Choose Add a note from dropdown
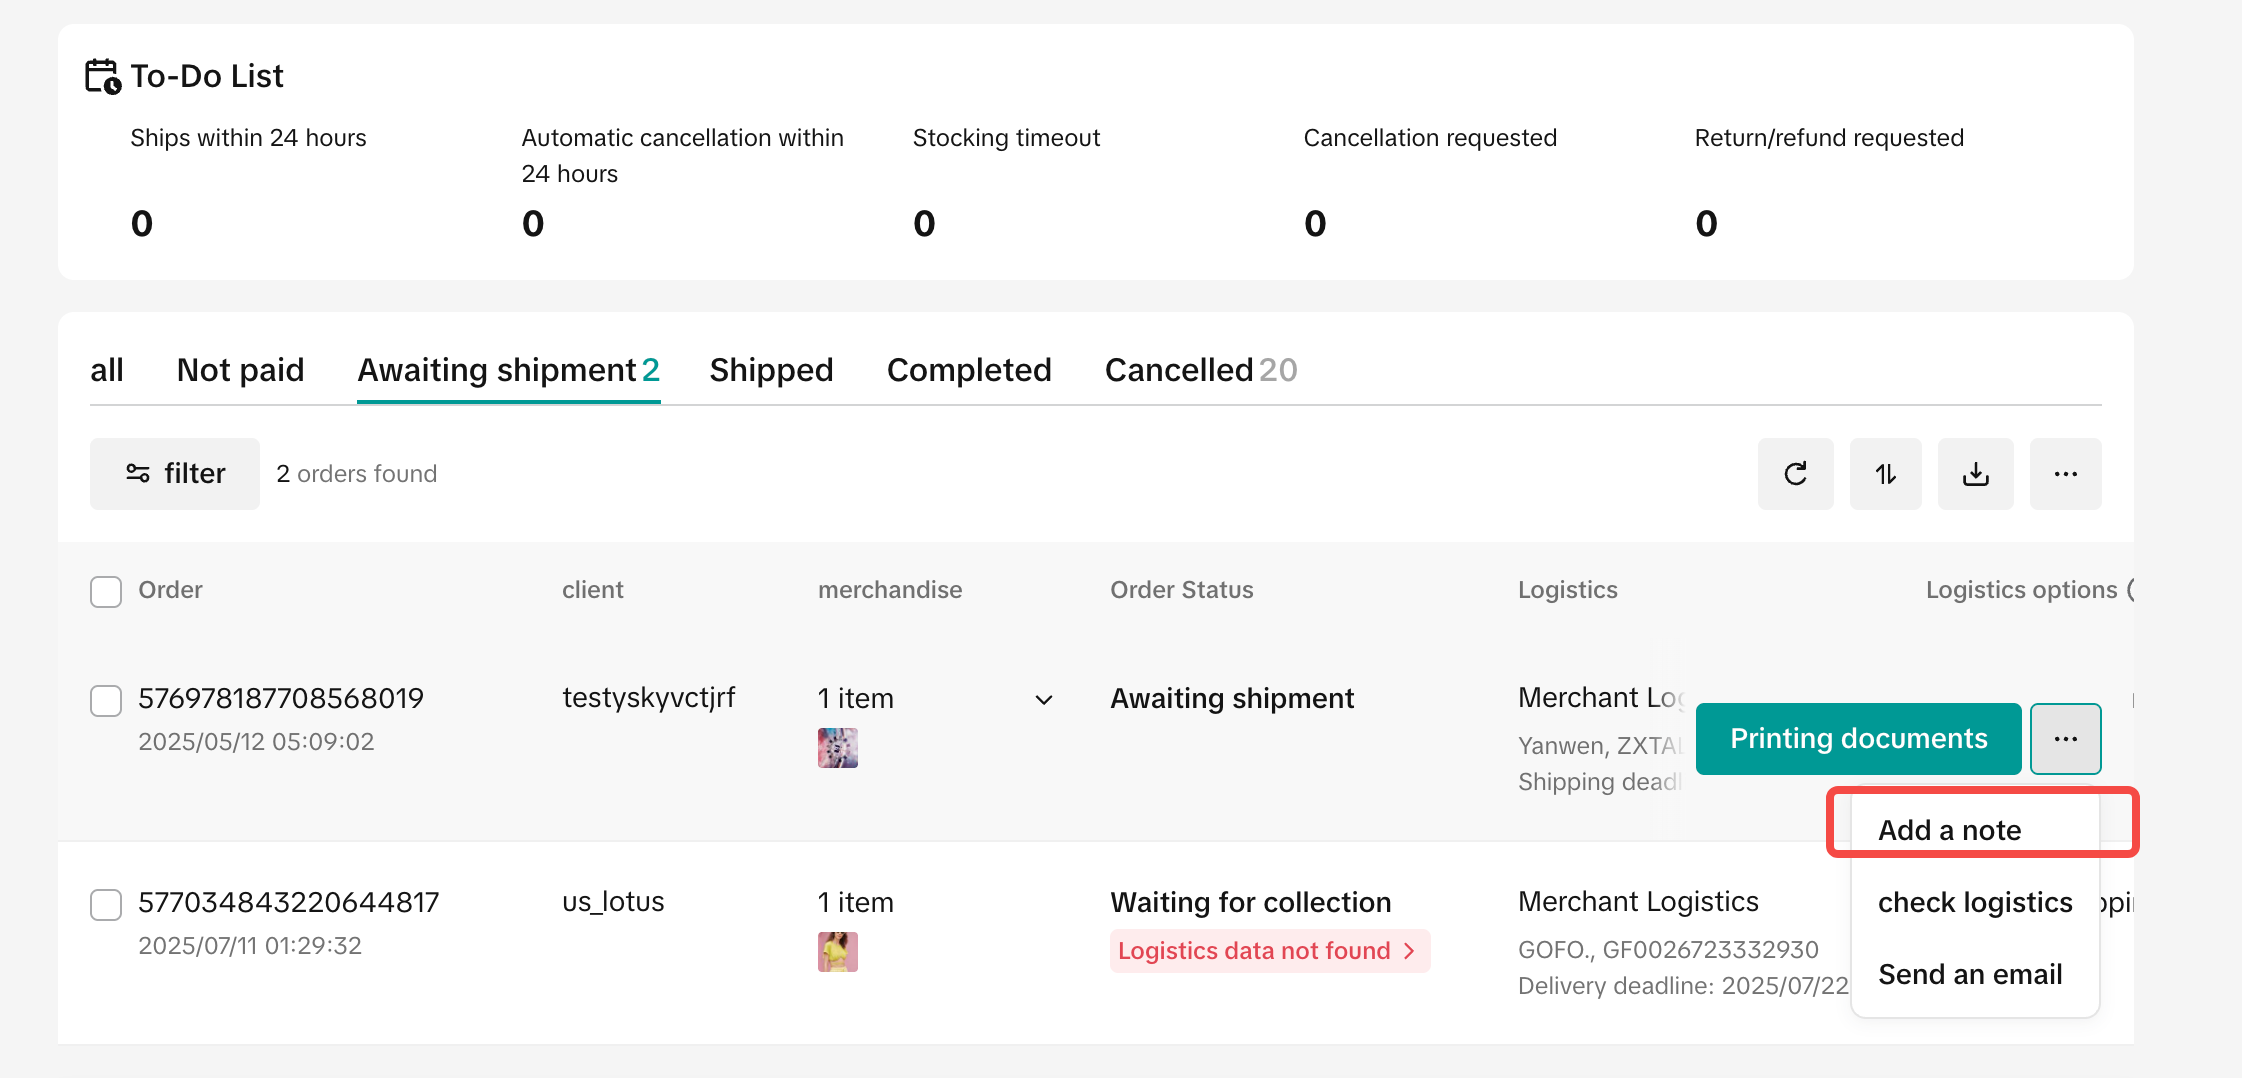2242x1078 pixels. pyautogui.click(x=1949, y=830)
